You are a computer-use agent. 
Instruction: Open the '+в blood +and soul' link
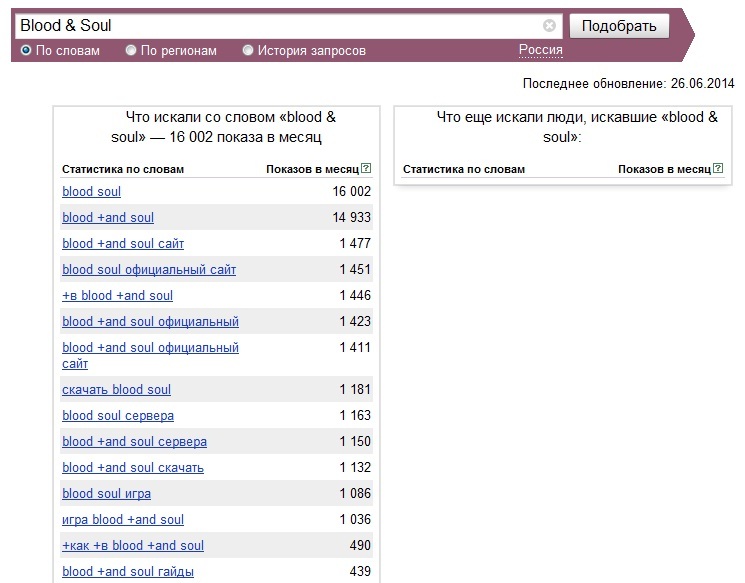tap(117, 296)
